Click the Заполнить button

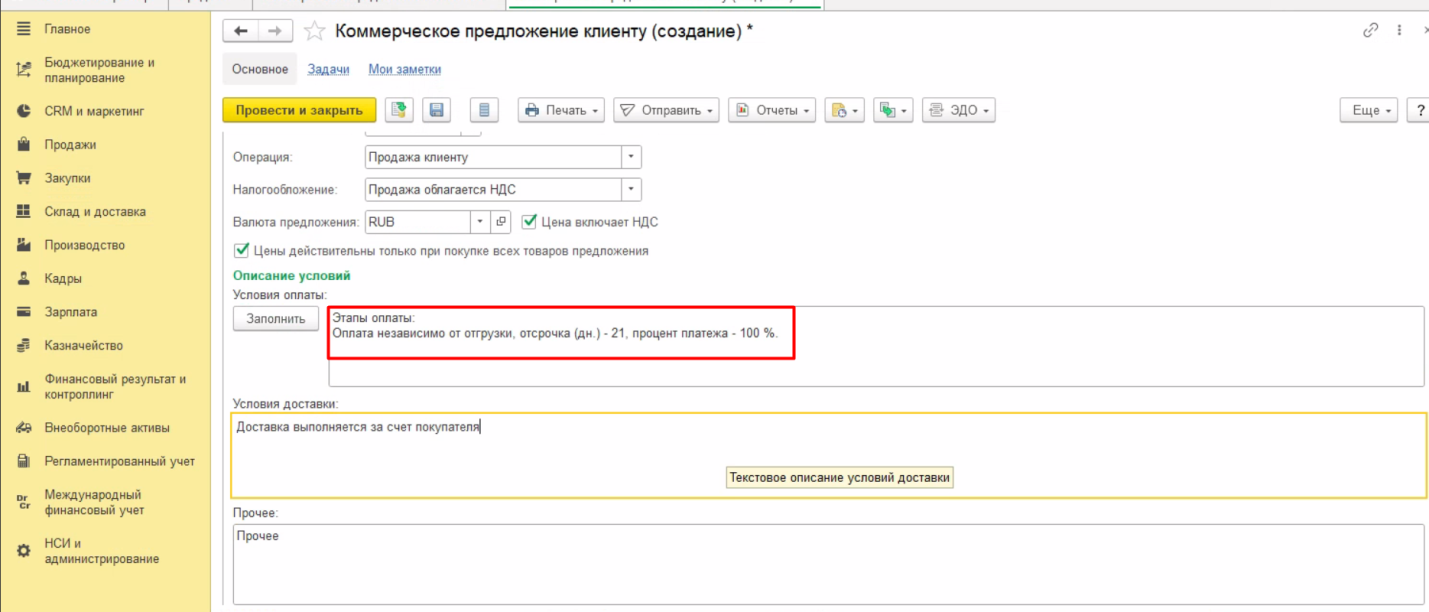276,319
